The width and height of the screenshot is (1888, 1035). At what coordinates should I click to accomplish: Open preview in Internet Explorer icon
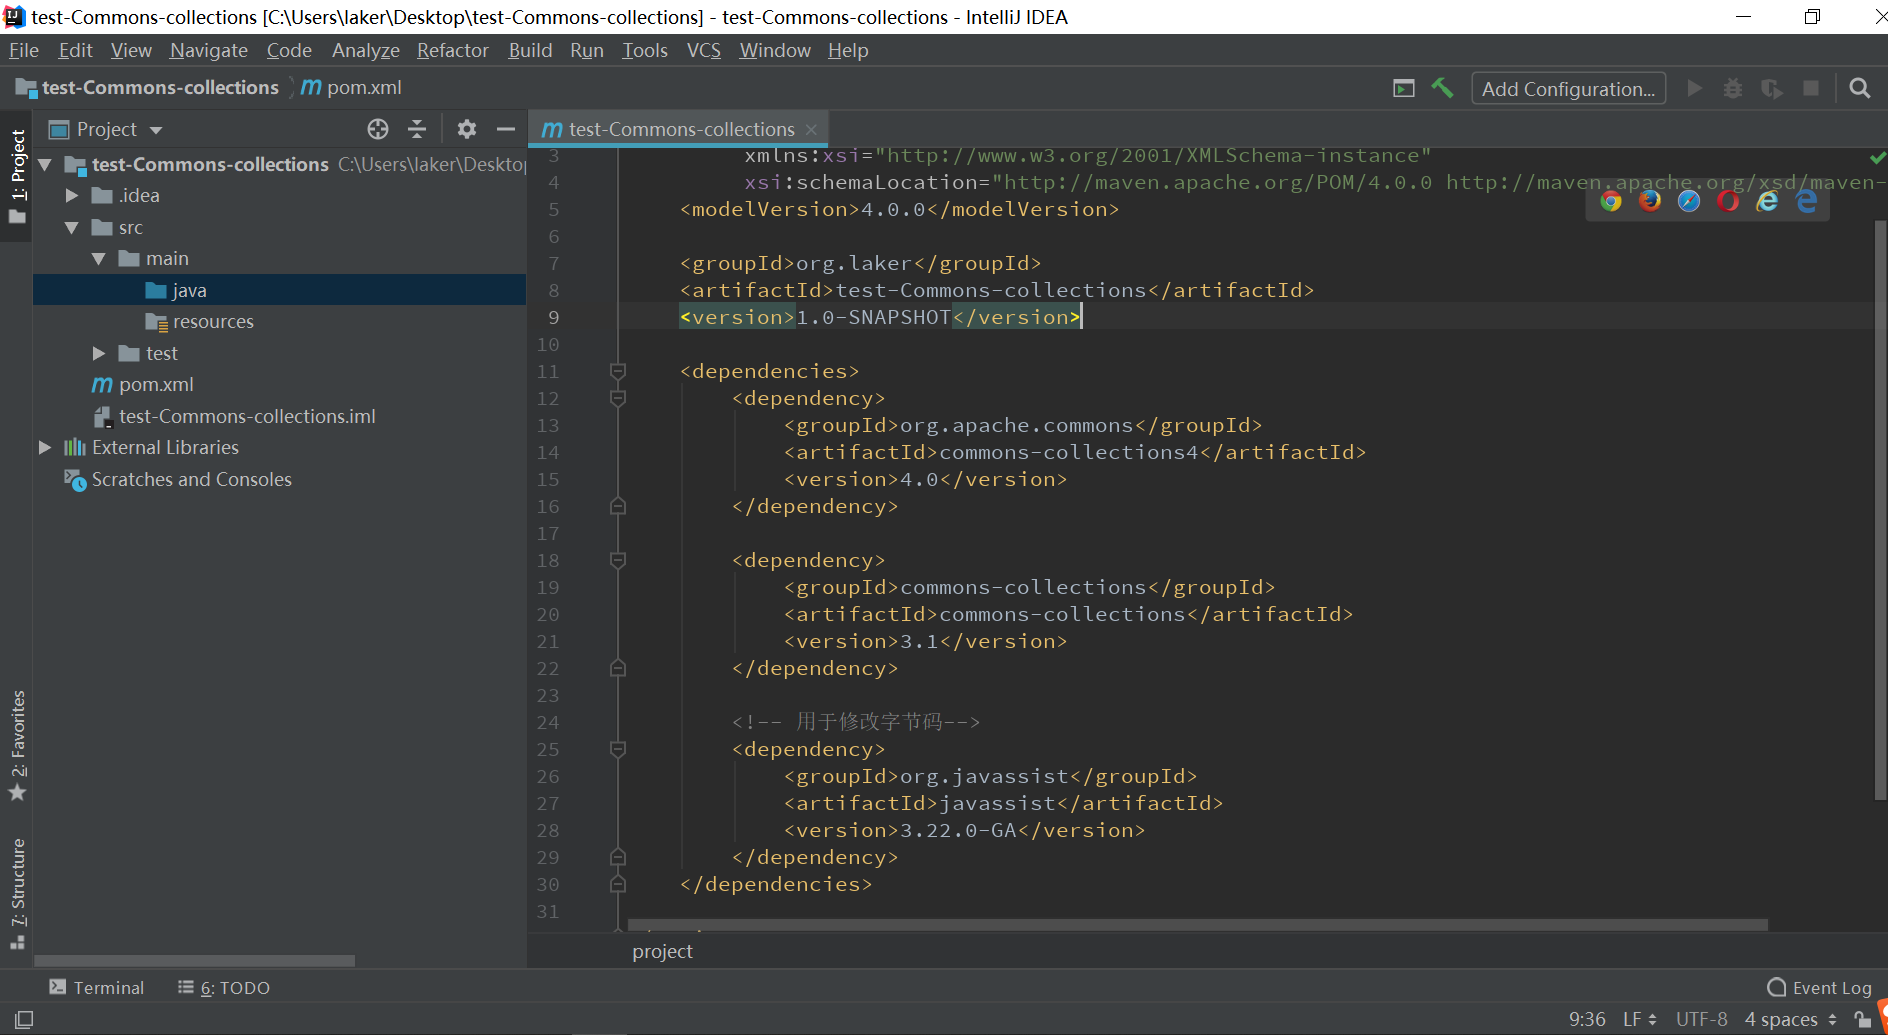pyautogui.click(x=1767, y=201)
